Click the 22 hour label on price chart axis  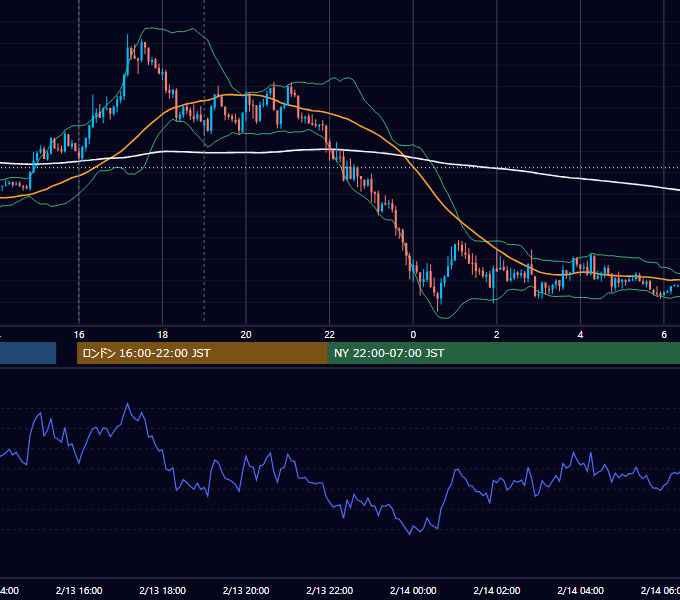330,335
